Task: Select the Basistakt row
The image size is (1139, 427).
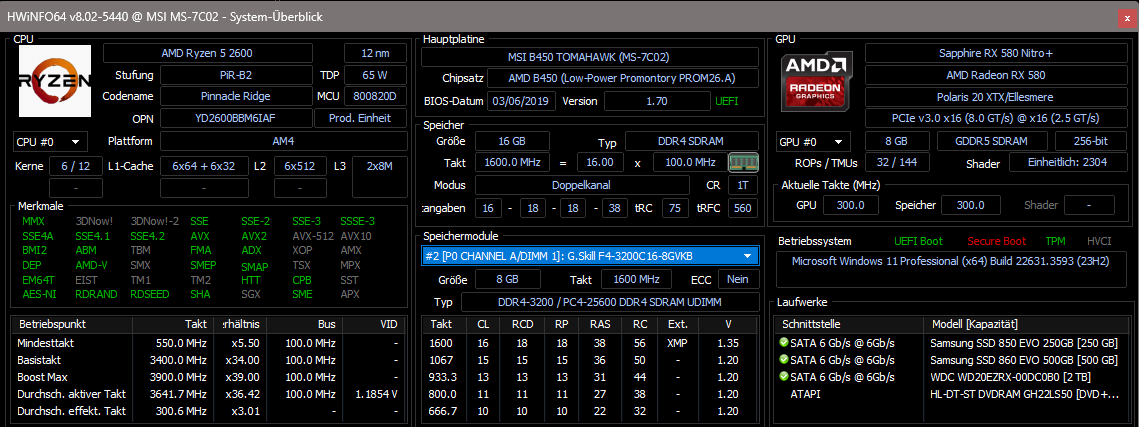Action: pyautogui.click(x=209, y=359)
